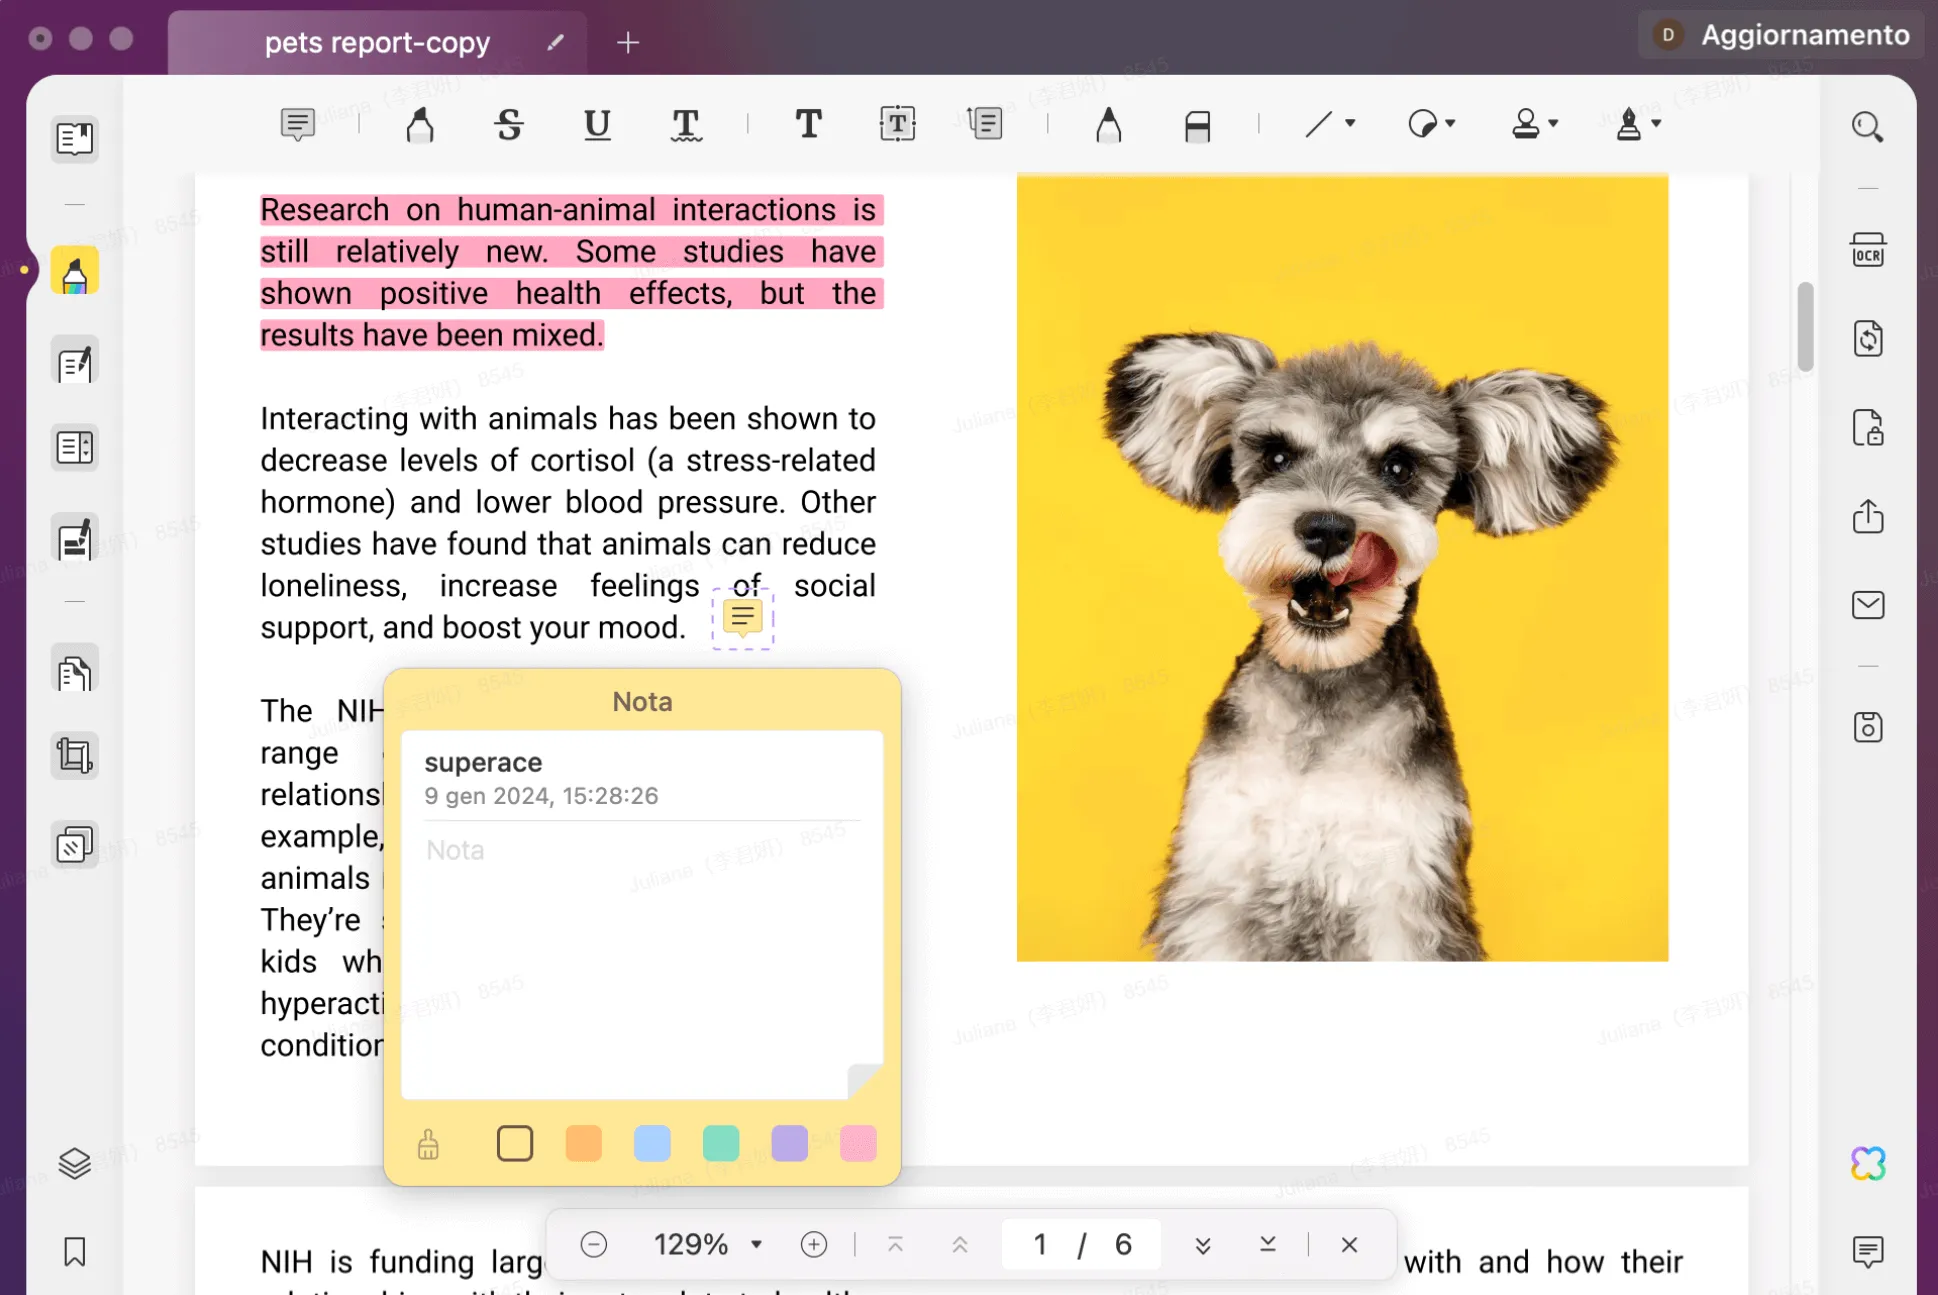The width and height of the screenshot is (1938, 1295).
Task: Select the pencil drawing tool
Action: click(x=1108, y=124)
